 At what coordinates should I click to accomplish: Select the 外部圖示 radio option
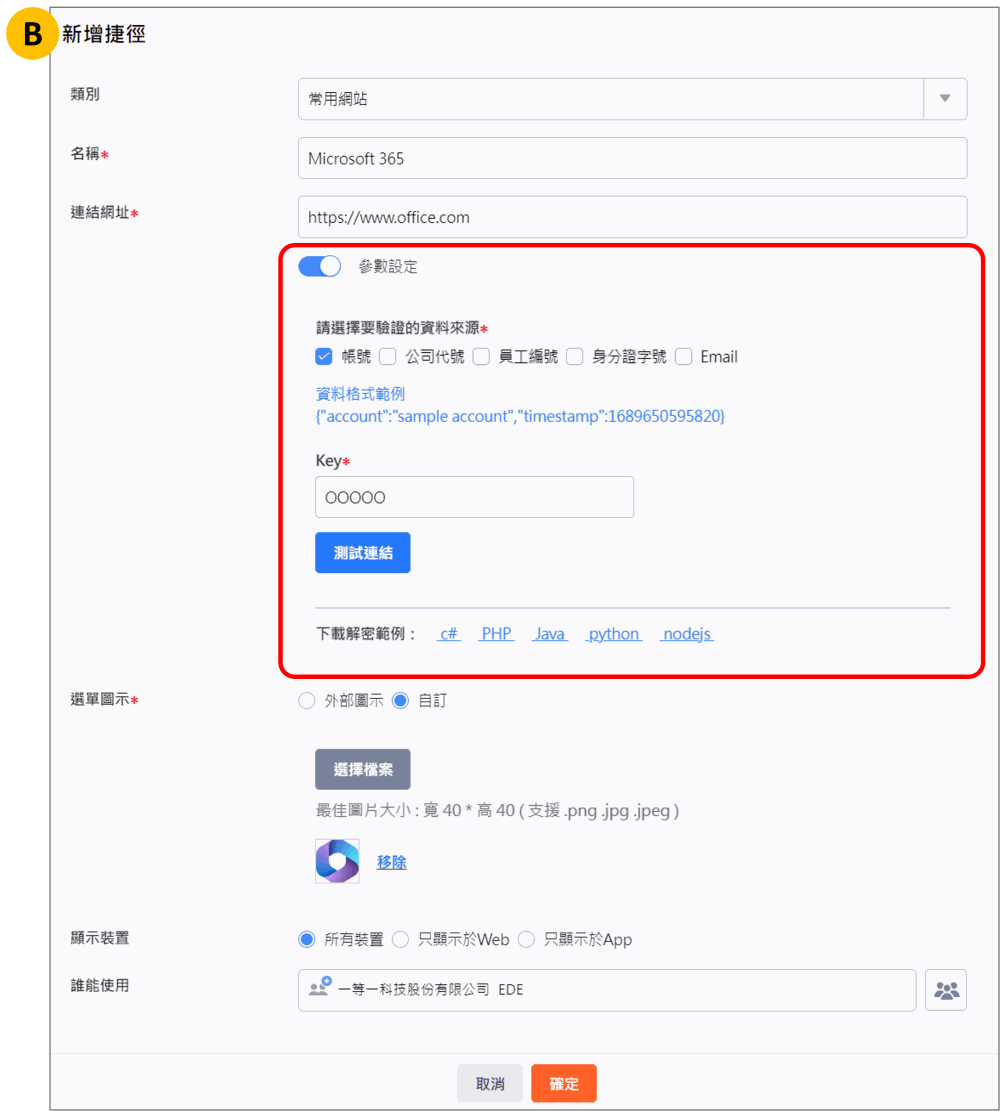click(x=307, y=701)
